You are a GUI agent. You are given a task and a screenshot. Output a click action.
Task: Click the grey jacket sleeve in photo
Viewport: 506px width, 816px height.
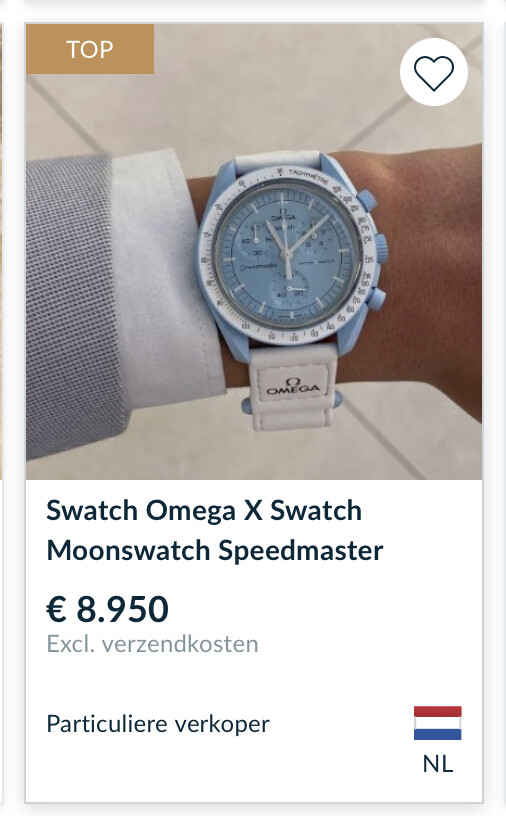(x=73, y=307)
